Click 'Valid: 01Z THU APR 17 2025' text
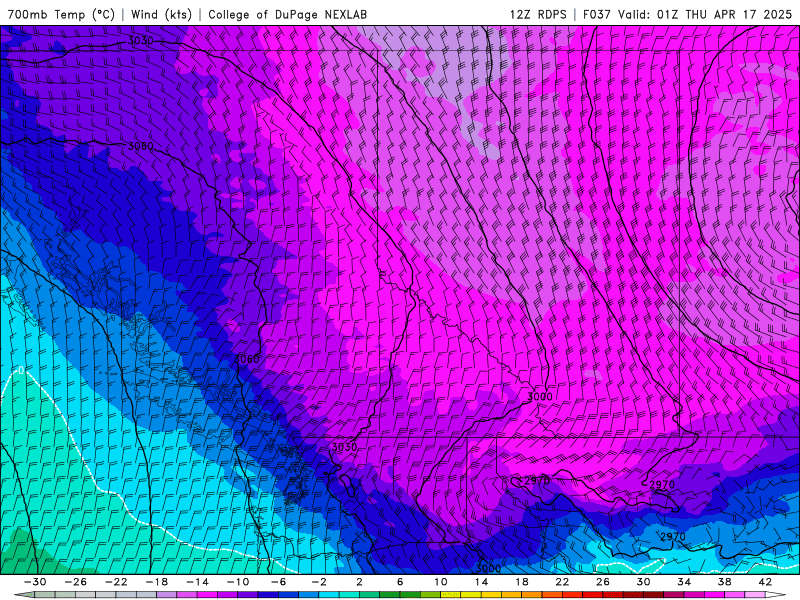Image resolution: width=800 pixels, height=600 pixels. point(705,14)
